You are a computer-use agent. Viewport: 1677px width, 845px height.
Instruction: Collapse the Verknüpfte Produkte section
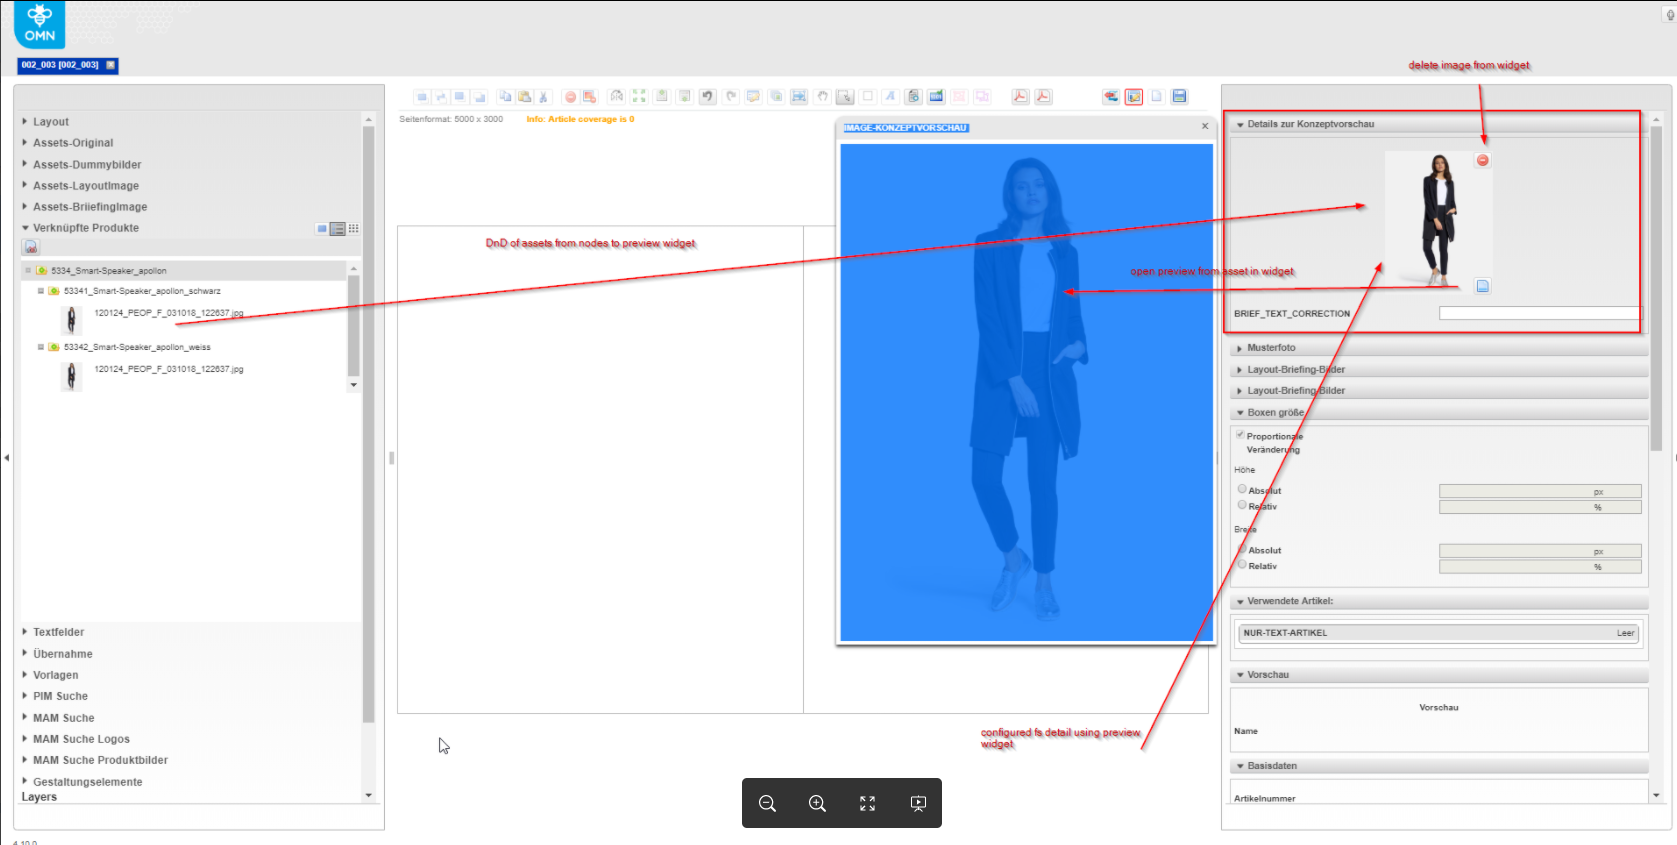[x=85, y=228]
